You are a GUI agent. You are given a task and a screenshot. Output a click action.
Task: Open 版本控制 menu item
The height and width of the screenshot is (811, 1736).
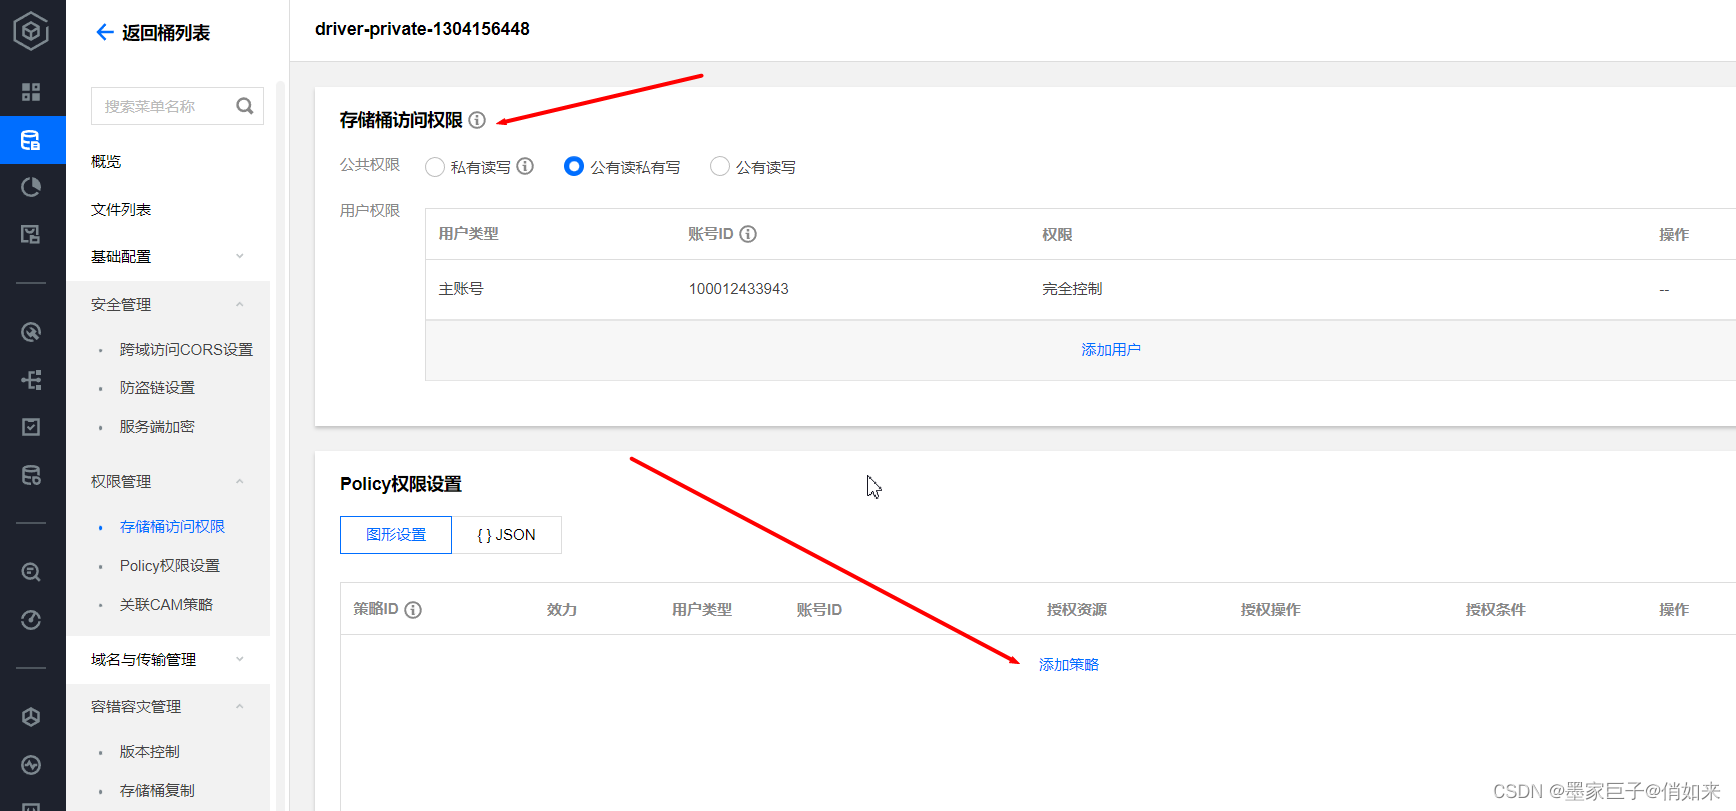point(150,751)
